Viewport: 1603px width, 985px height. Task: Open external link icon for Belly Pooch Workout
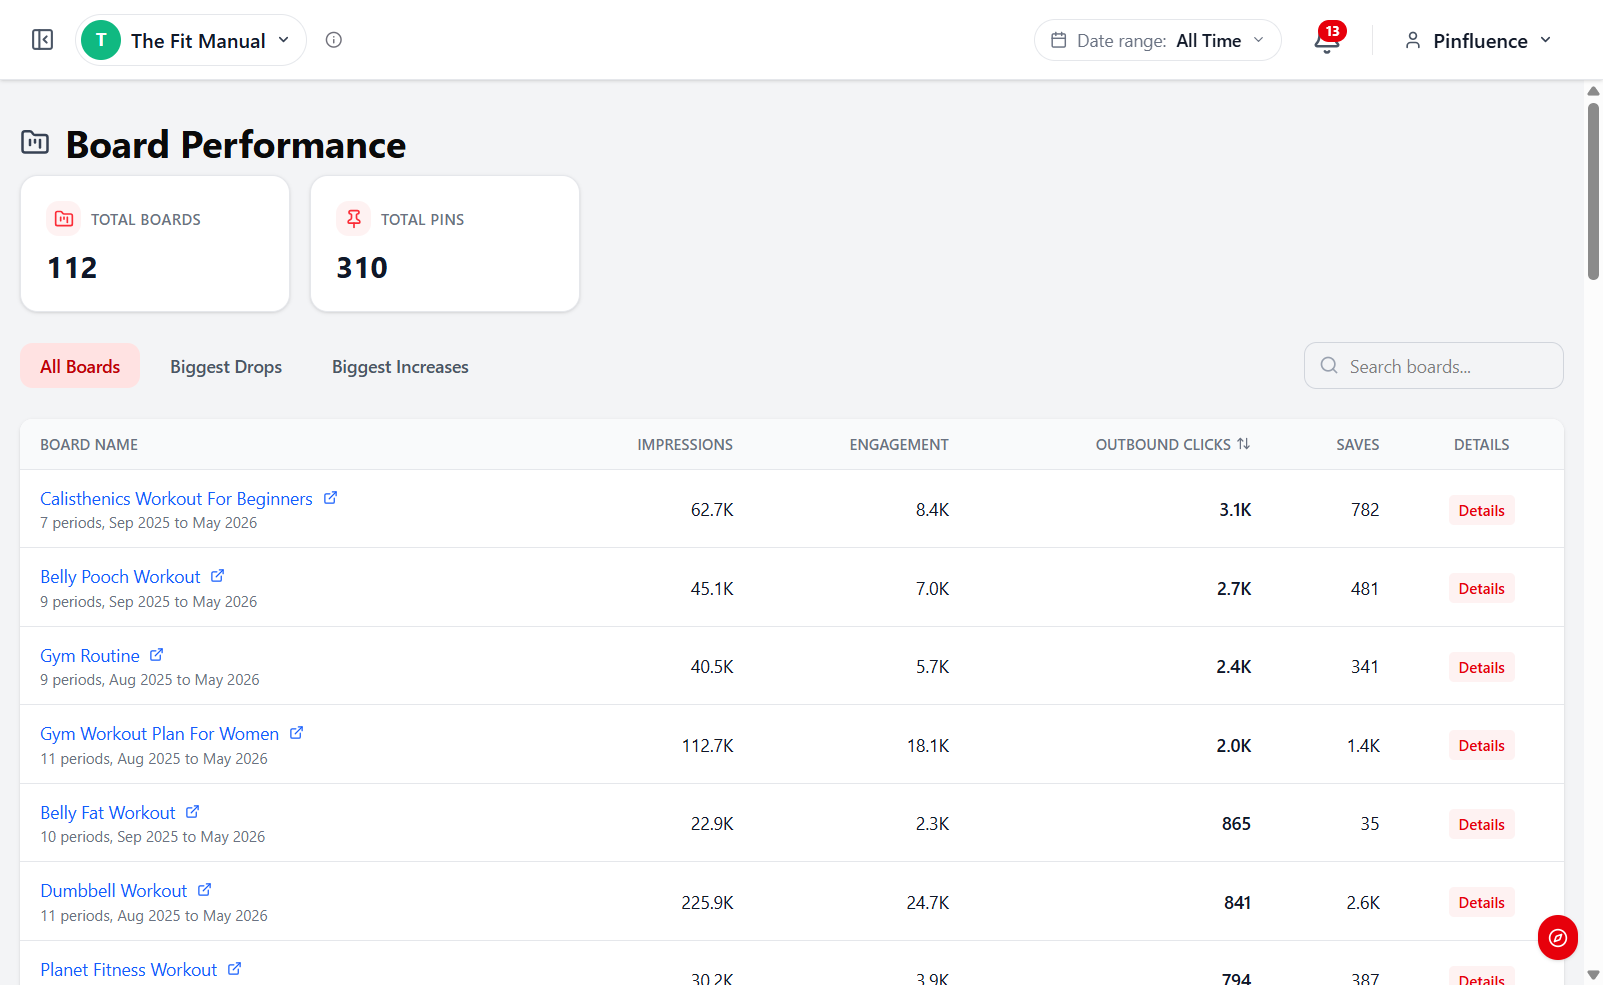218,576
